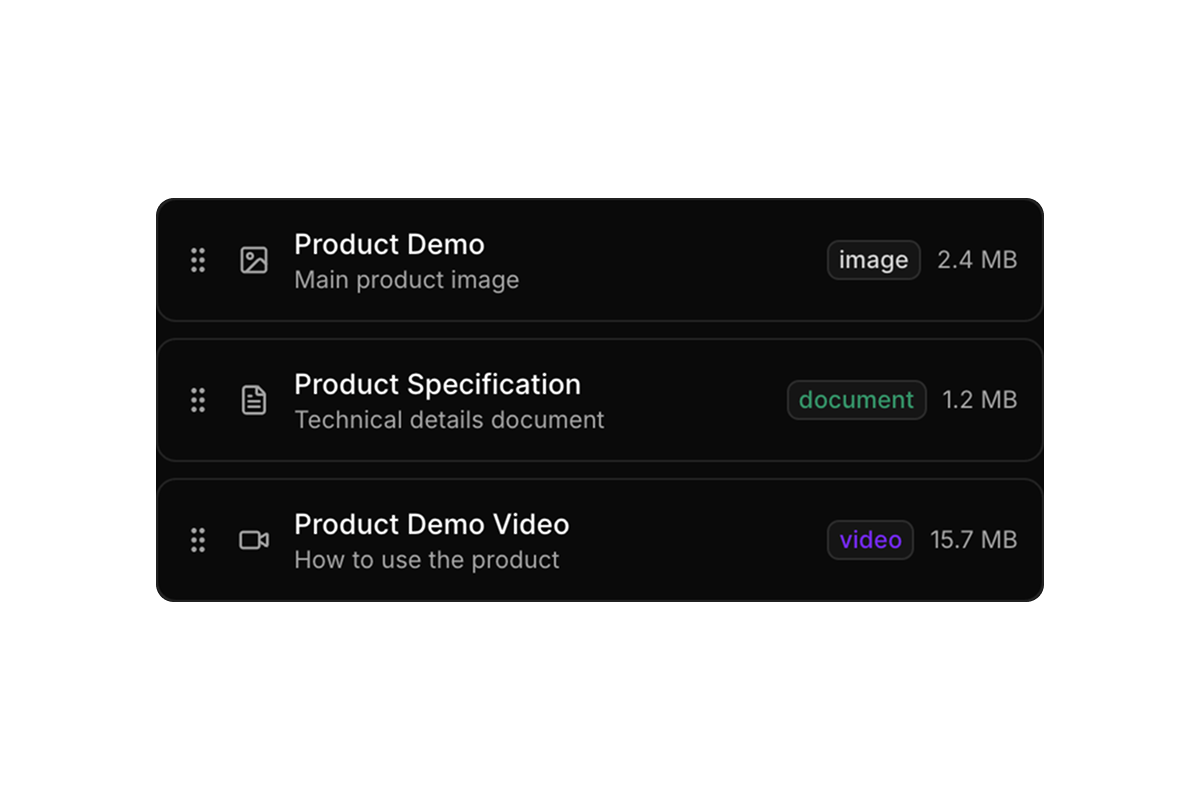Grab the drag handle for Product Demo
This screenshot has width=1200, height=800.
coord(198,260)
